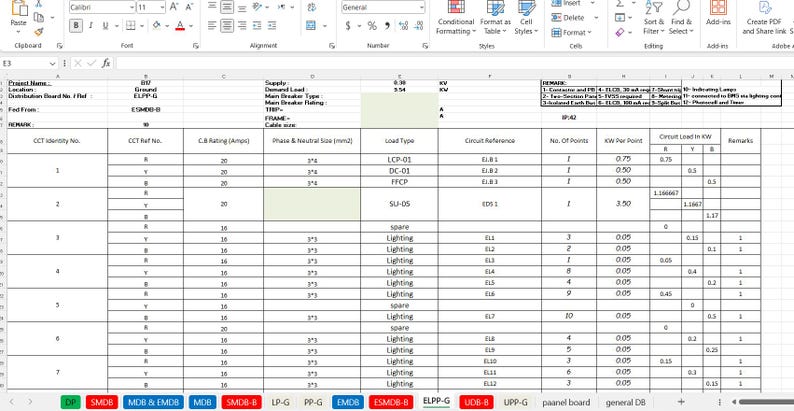
Task: Increase font size with larger A icon
Action: coord(174,7)
